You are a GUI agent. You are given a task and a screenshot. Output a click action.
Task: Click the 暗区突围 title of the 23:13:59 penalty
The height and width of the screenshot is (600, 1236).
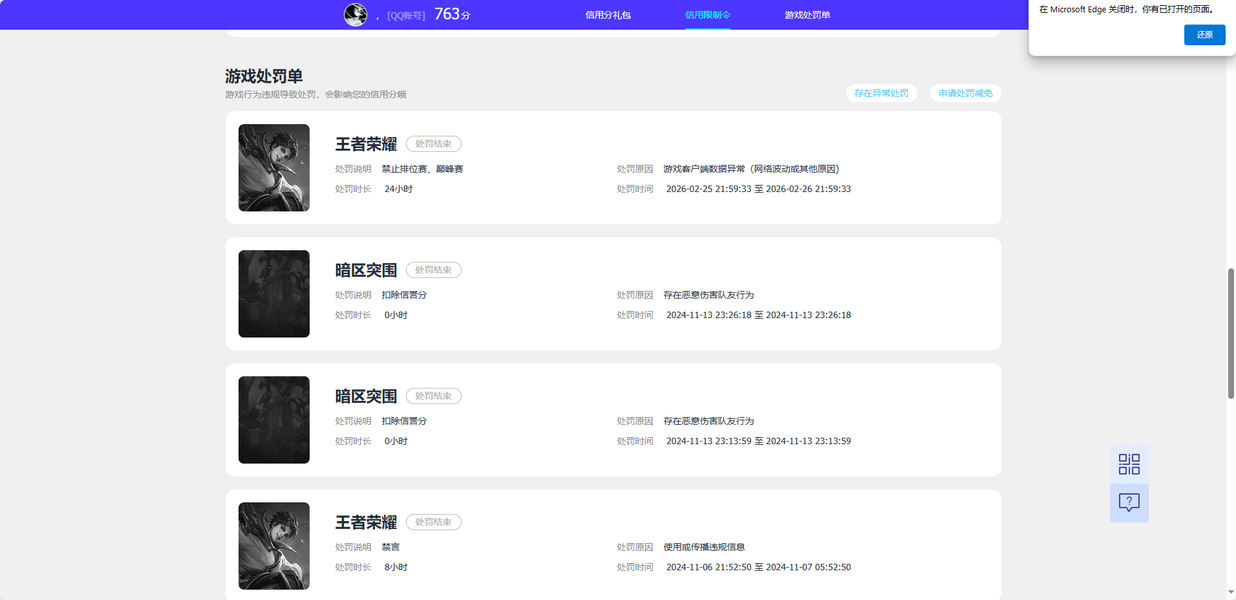click(x=366, y=396)
